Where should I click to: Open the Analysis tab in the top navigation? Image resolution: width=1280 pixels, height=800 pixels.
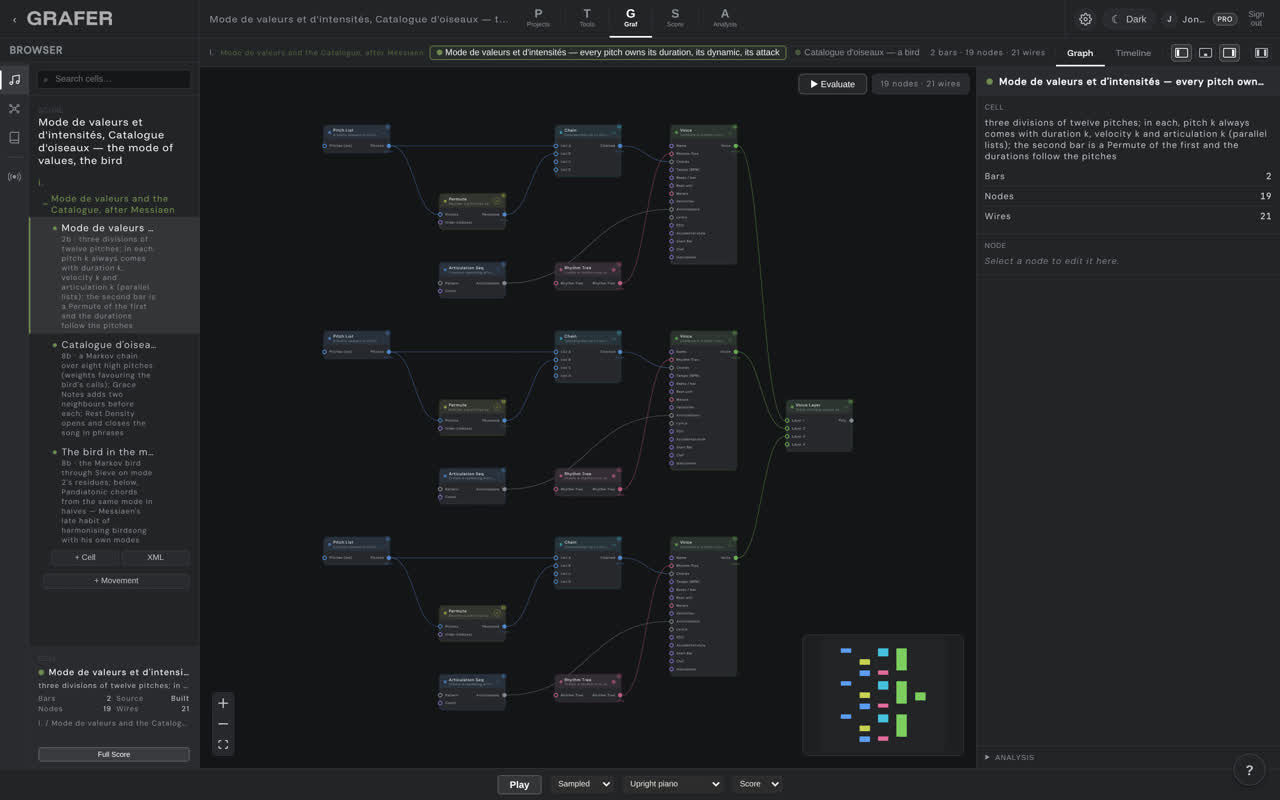(725, 18)
